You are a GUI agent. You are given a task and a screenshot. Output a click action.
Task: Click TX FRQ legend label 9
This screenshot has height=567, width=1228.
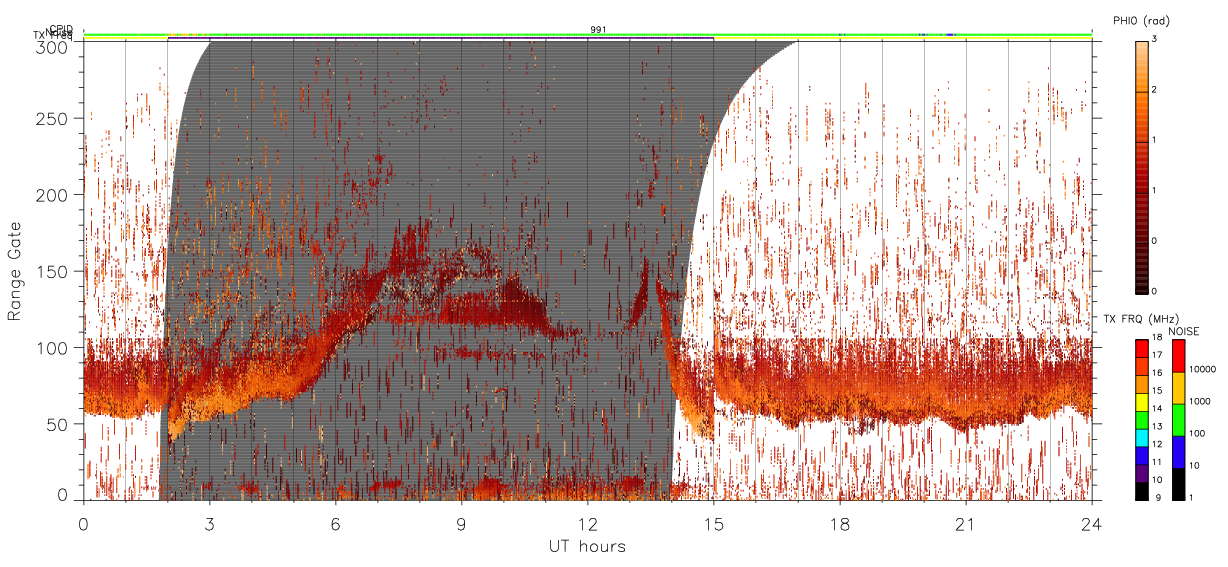pos(1156,498)
